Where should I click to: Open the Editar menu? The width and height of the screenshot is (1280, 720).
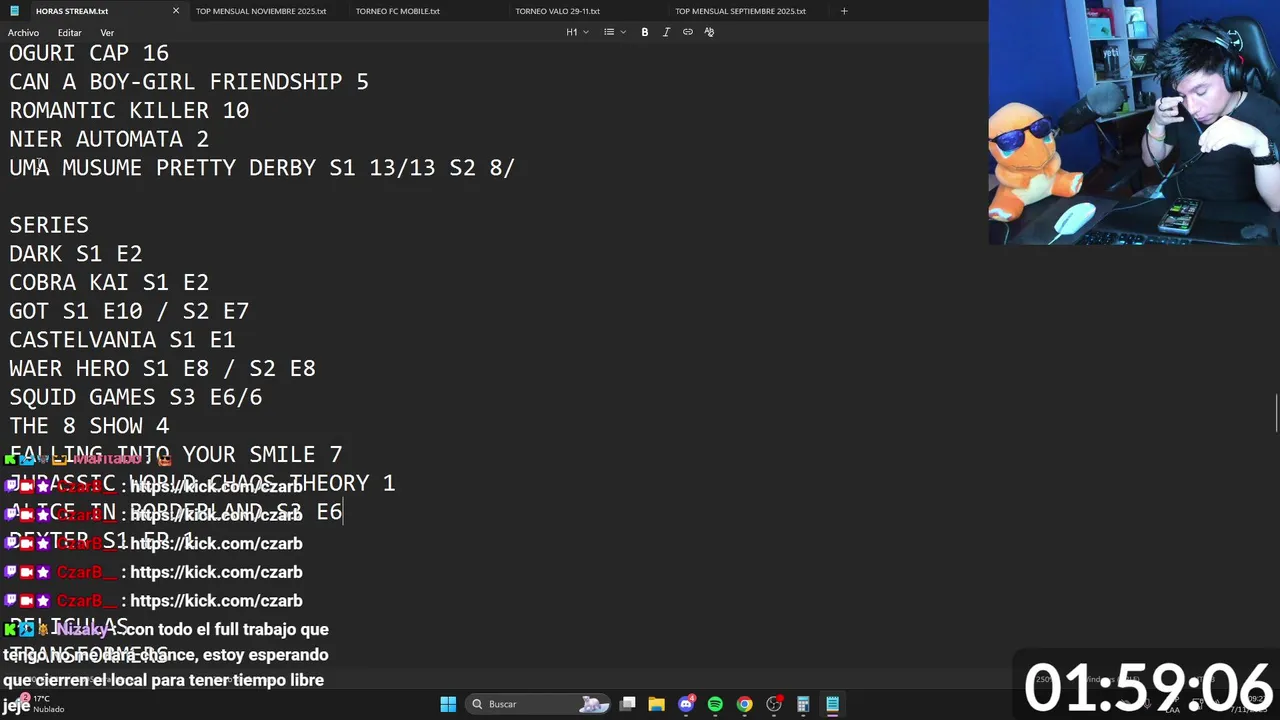pos(69,33)
